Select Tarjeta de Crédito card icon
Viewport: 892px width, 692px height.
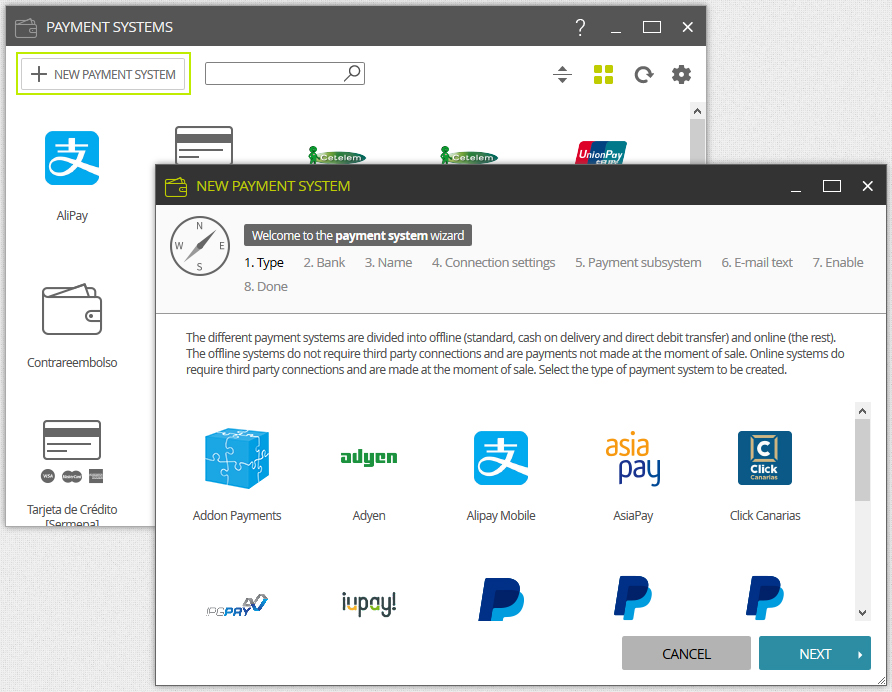(72, 440)
